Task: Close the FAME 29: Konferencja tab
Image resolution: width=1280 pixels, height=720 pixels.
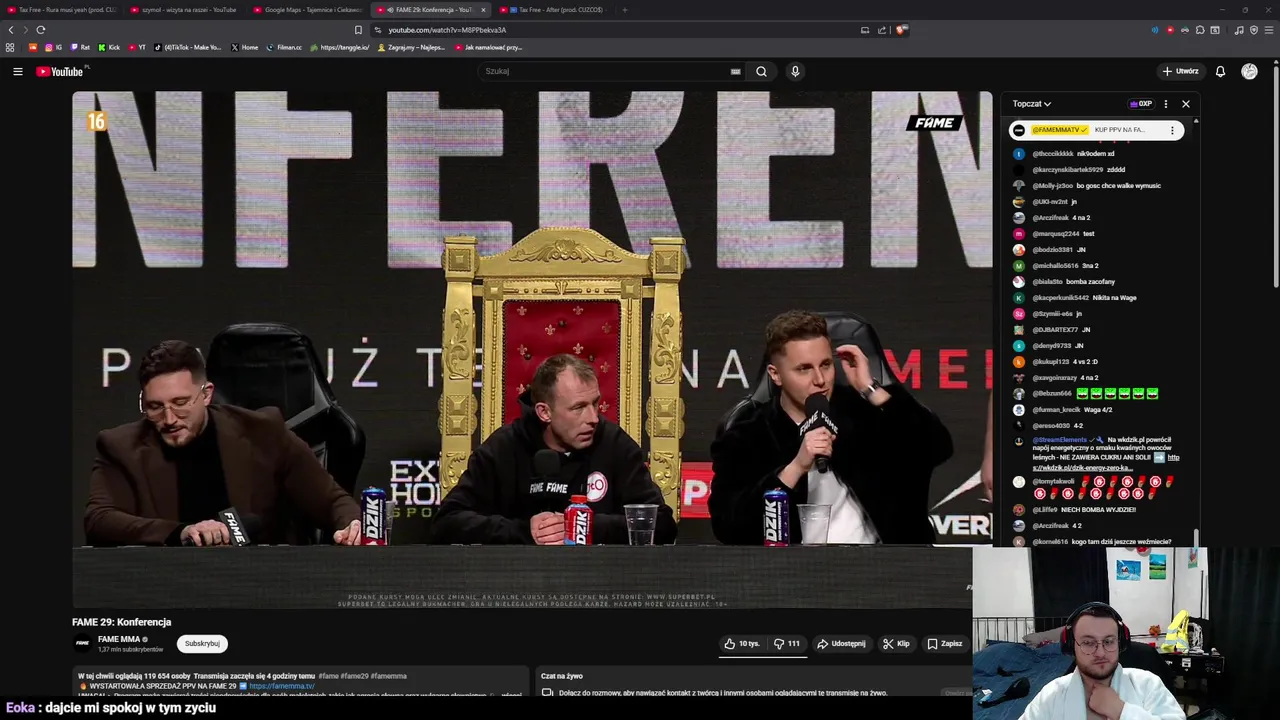Action: tap(483, 10)
